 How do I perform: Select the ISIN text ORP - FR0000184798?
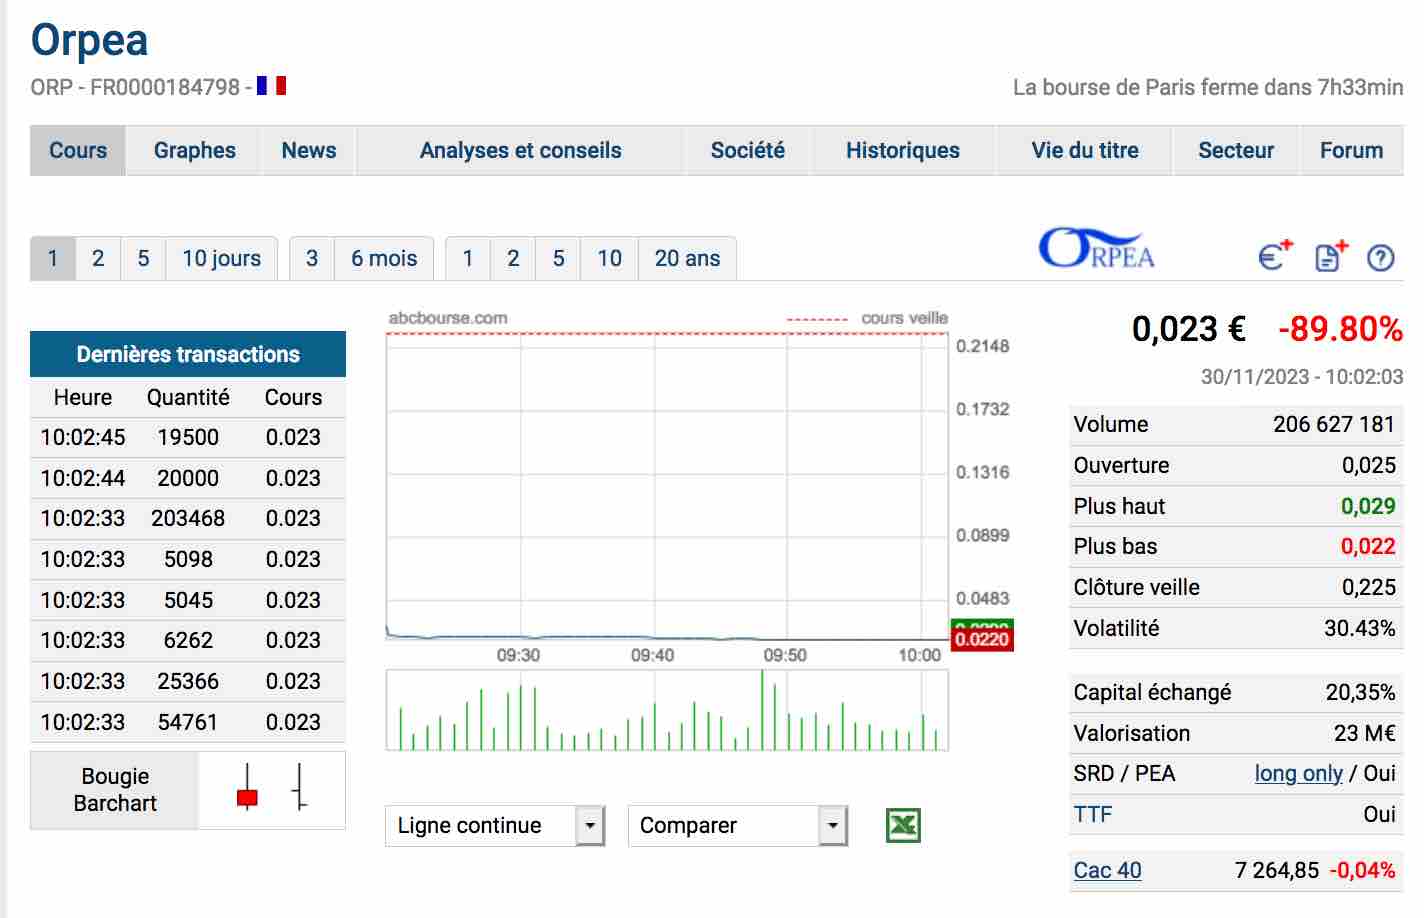coord(135,87)
